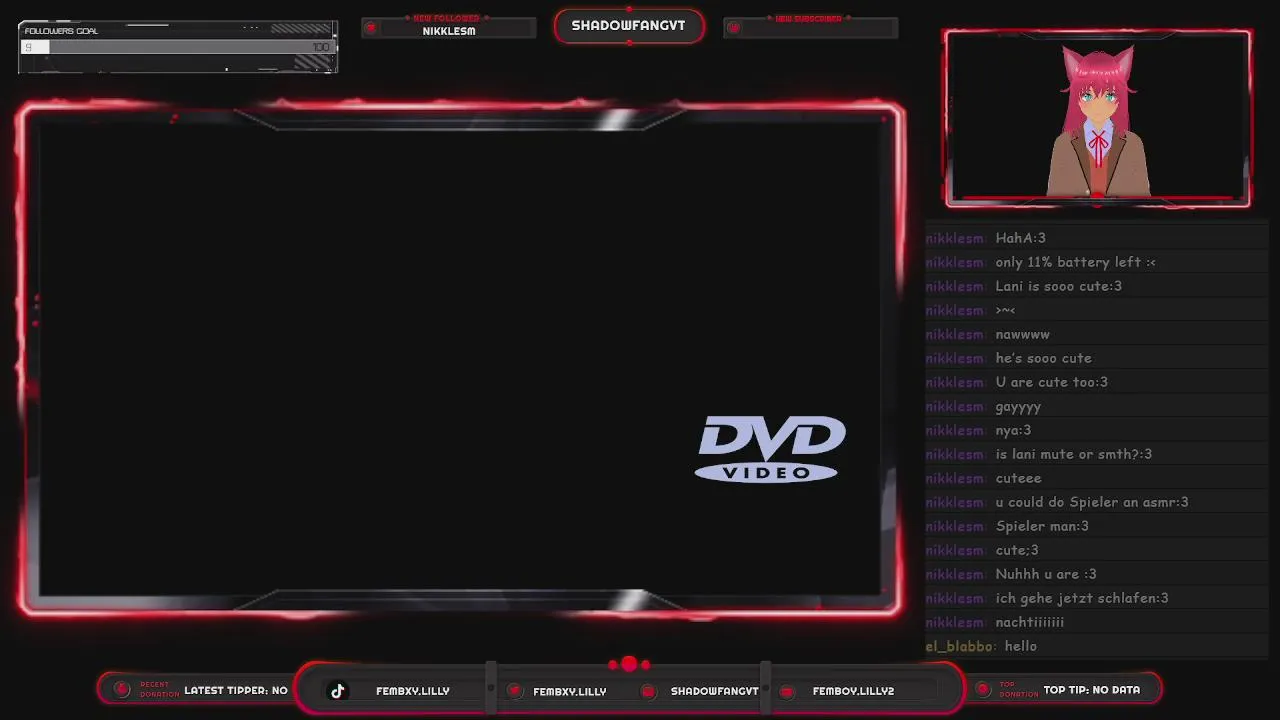This screenshot has height=720, width=1280.
Task: Click nikklesm username beside 'HahA:3'
Action: pos(955,238)
